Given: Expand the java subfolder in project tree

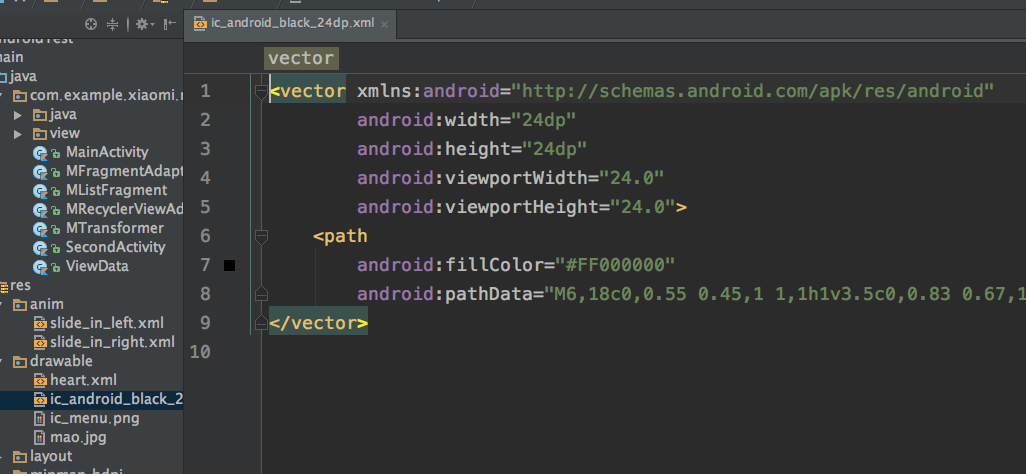Looking at the screenshot, I should (18, 114).
